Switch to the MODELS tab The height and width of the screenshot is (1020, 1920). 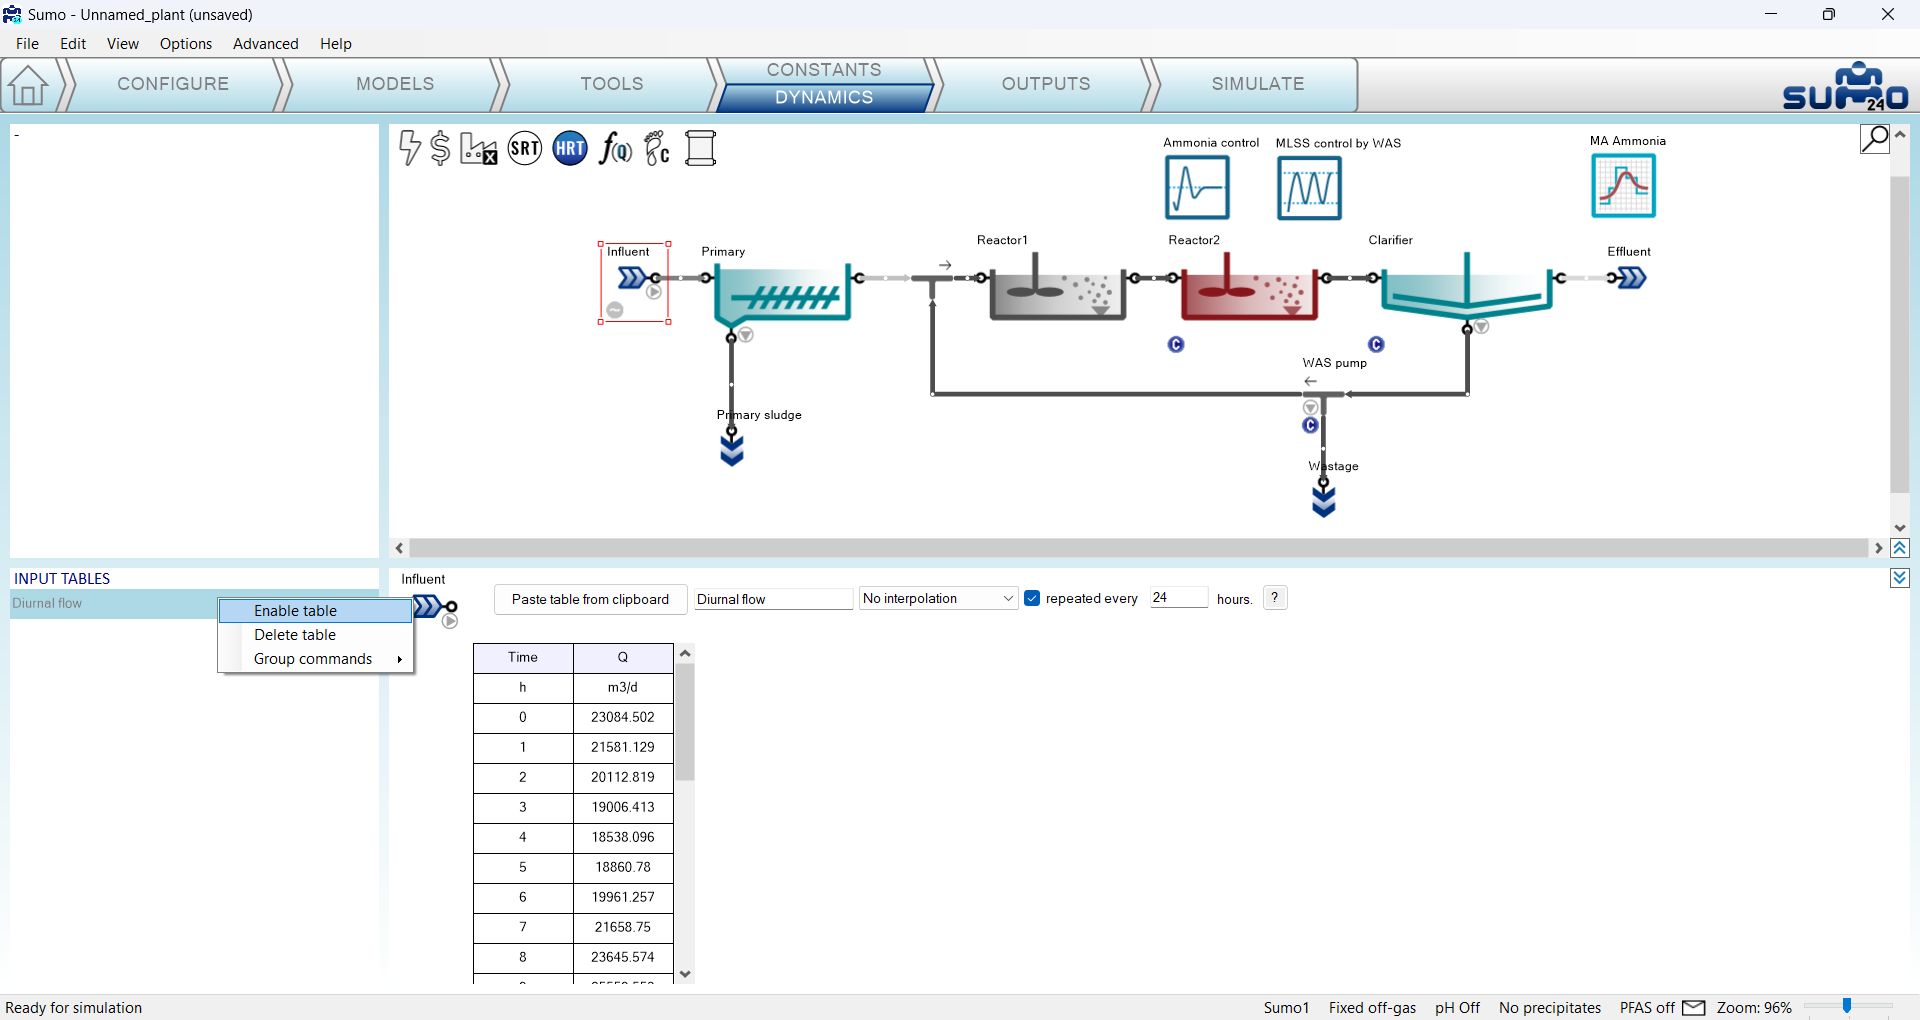(395, 84)
